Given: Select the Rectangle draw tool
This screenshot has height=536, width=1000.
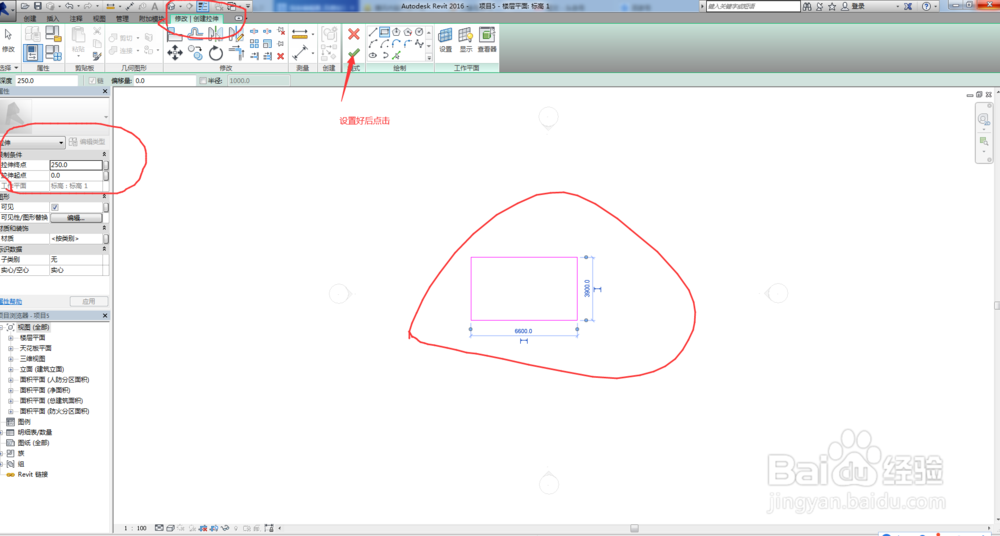Looking at the screenshot, I should pyautogui.click(x=385, y=32).
